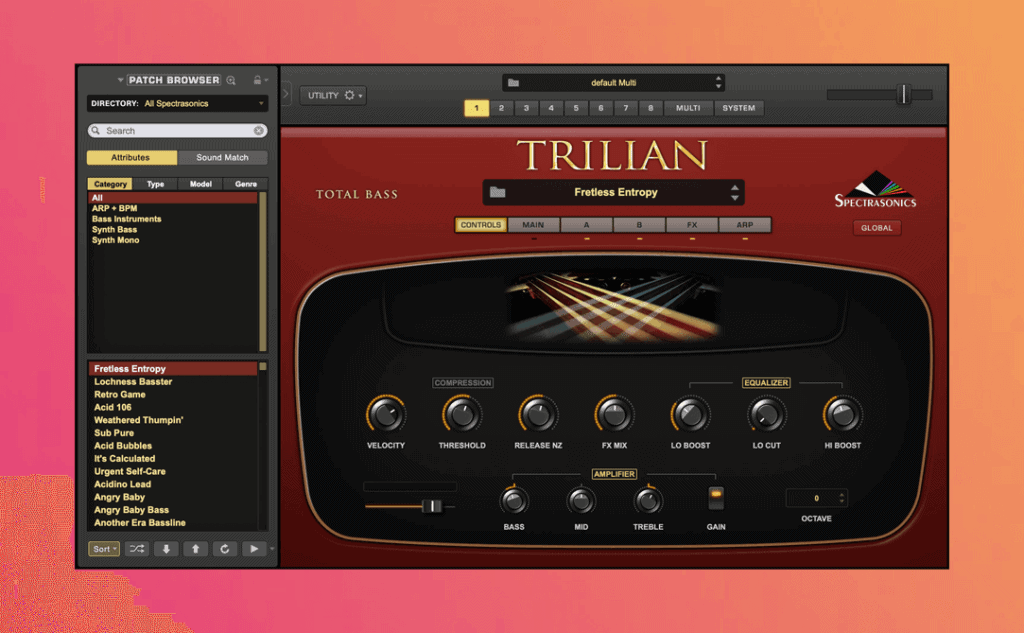
Task: Select part 2 button
Action: (501, 108)
